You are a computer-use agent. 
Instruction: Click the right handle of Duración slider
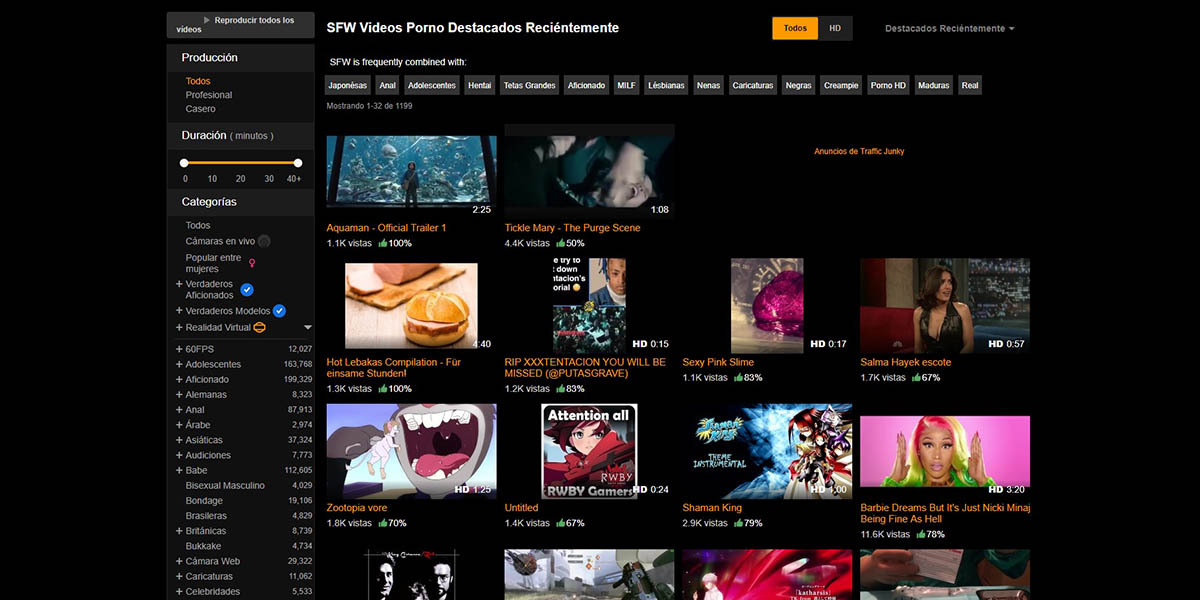point(298,162)
